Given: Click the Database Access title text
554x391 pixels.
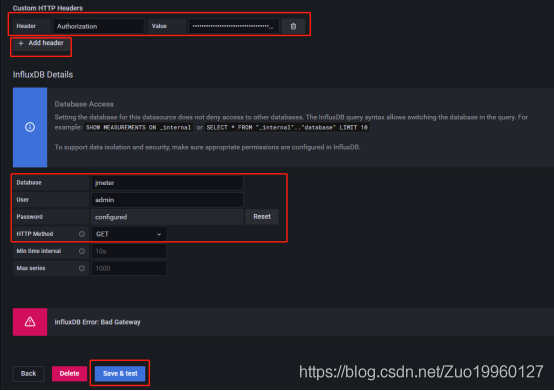Looking at the screenshot, I should point(84,104).
